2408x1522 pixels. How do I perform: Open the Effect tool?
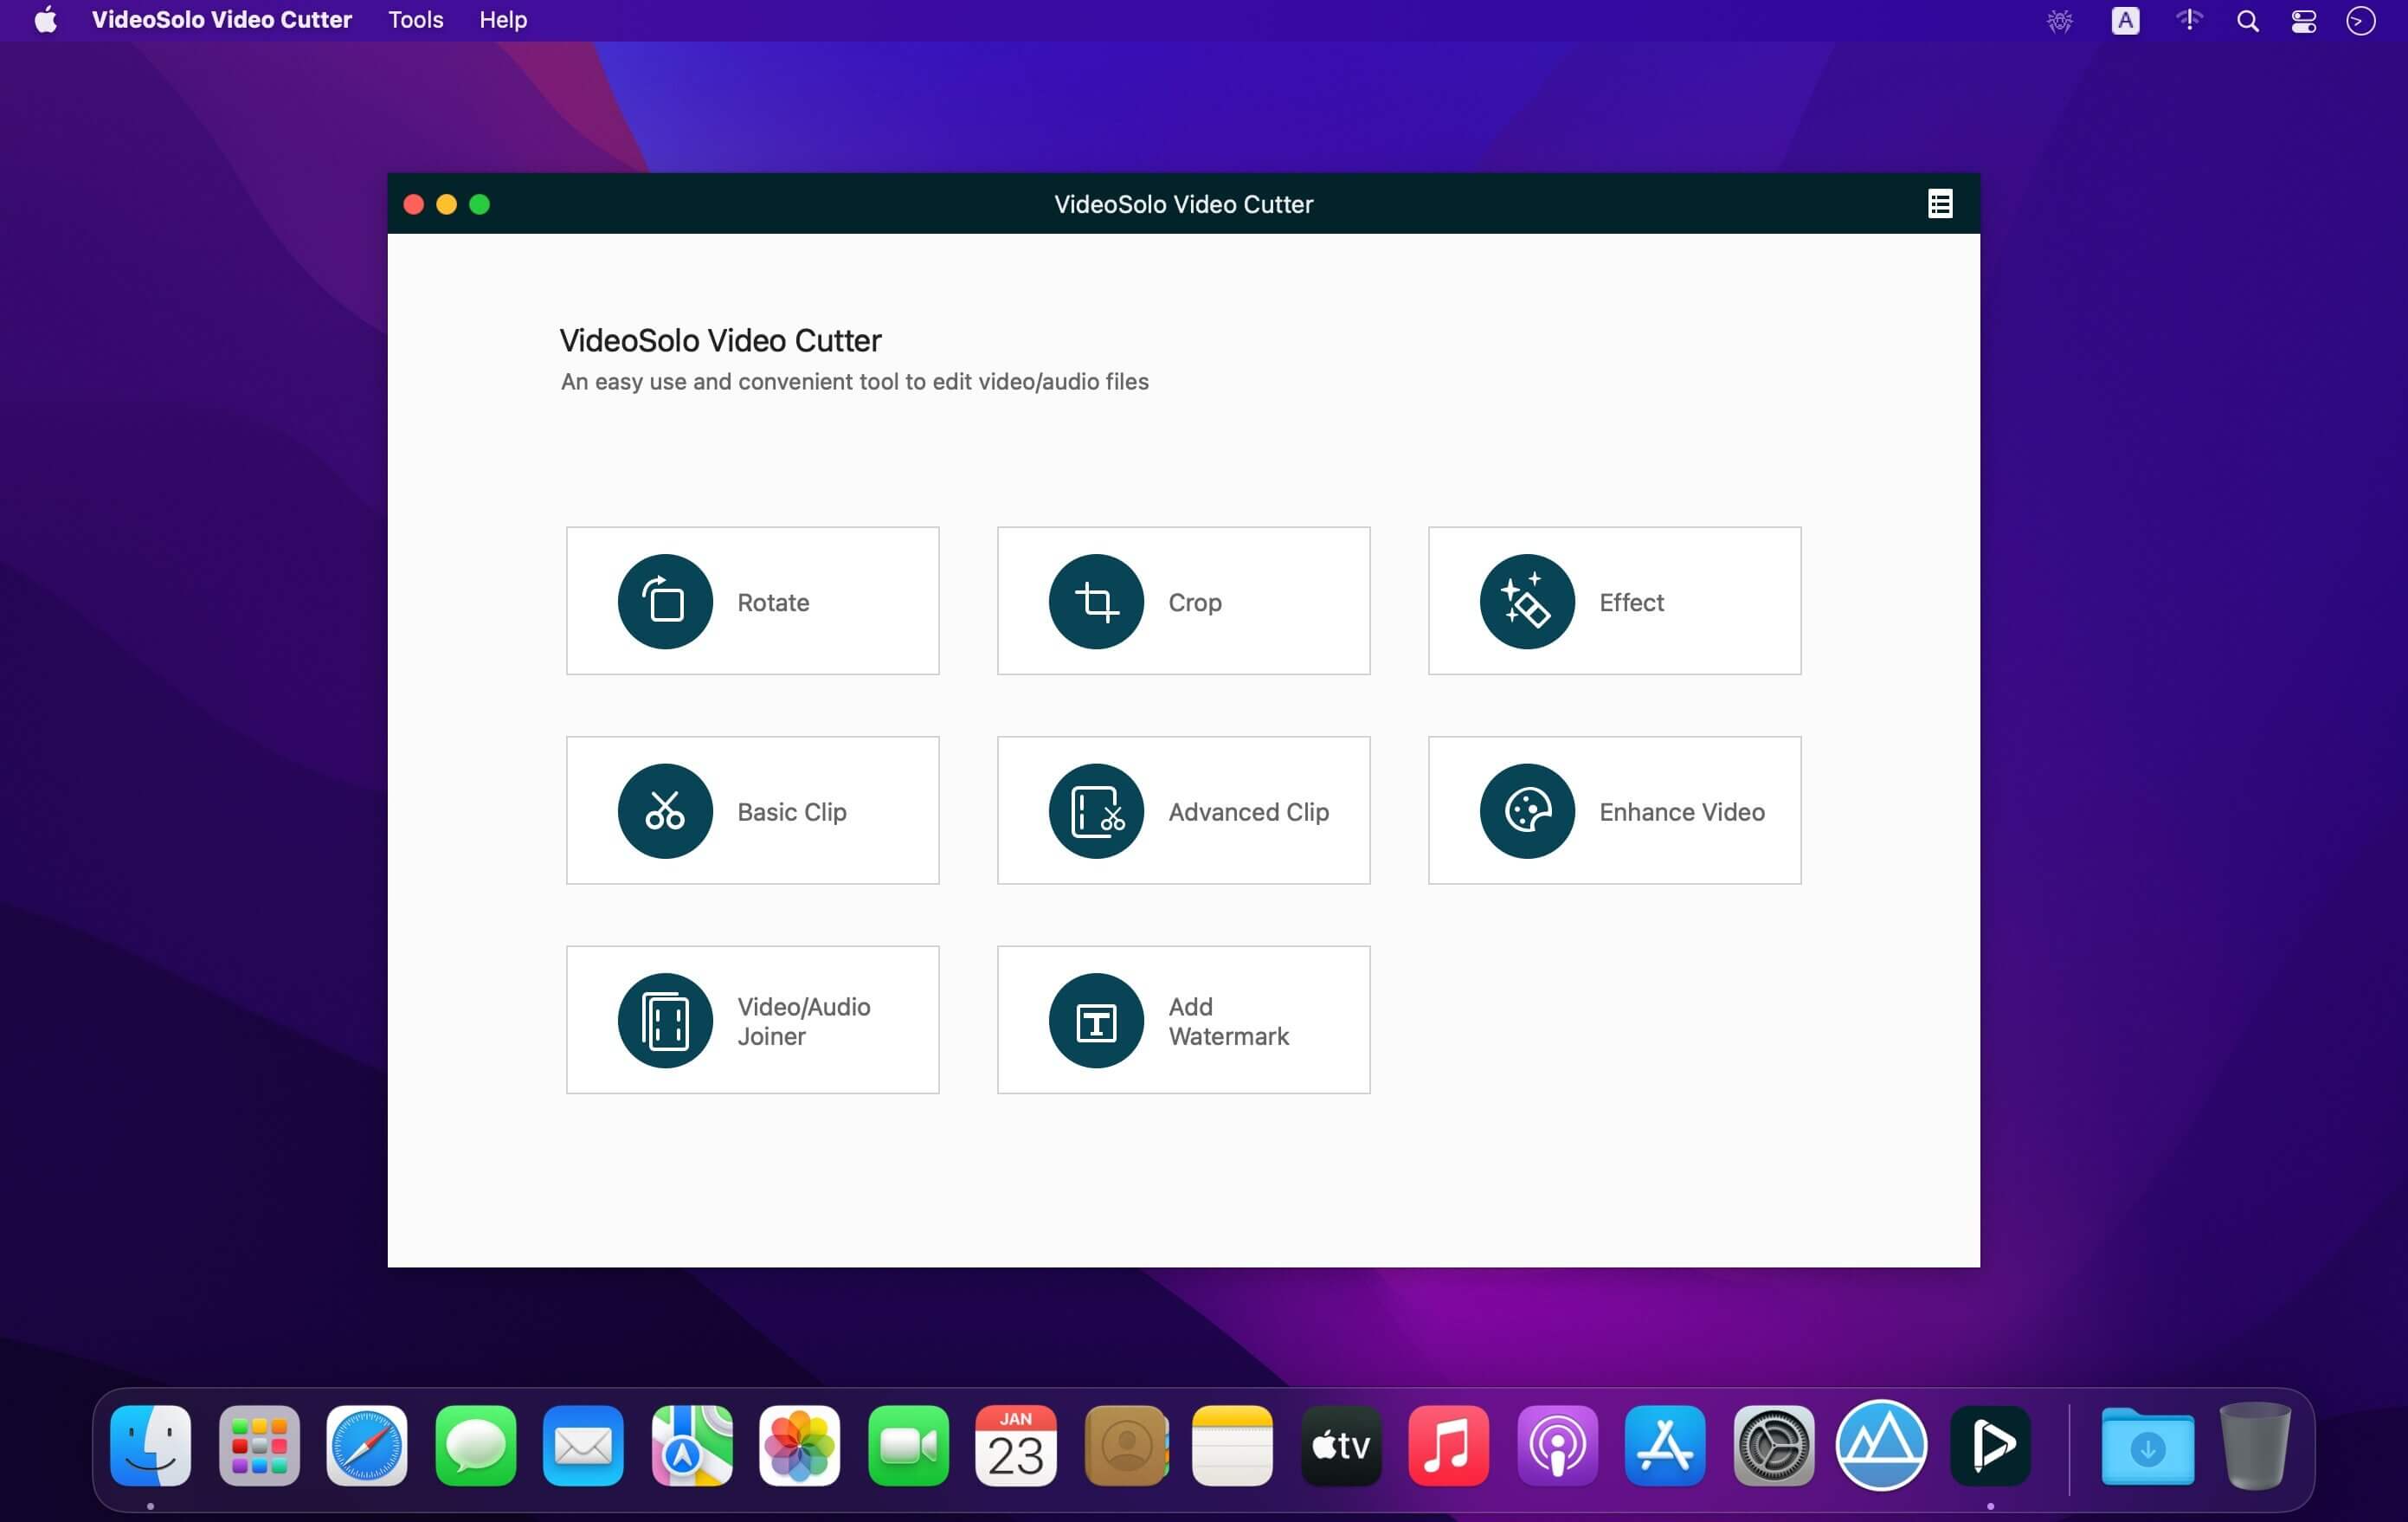pyautogui.click(x=1614, y=600)
